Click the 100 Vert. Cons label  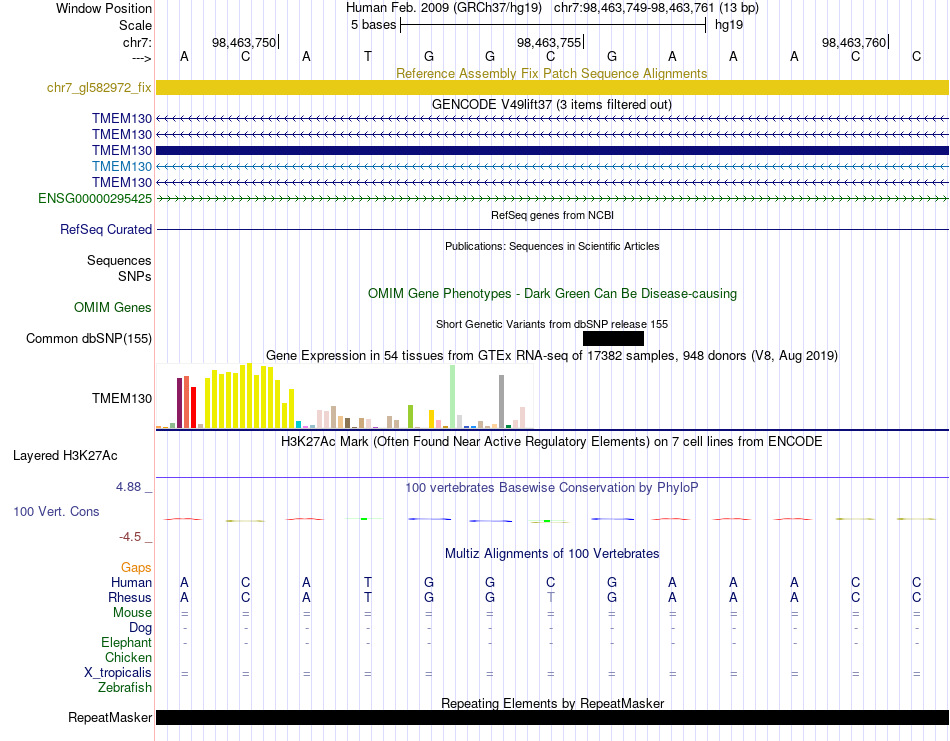[56, 511]
